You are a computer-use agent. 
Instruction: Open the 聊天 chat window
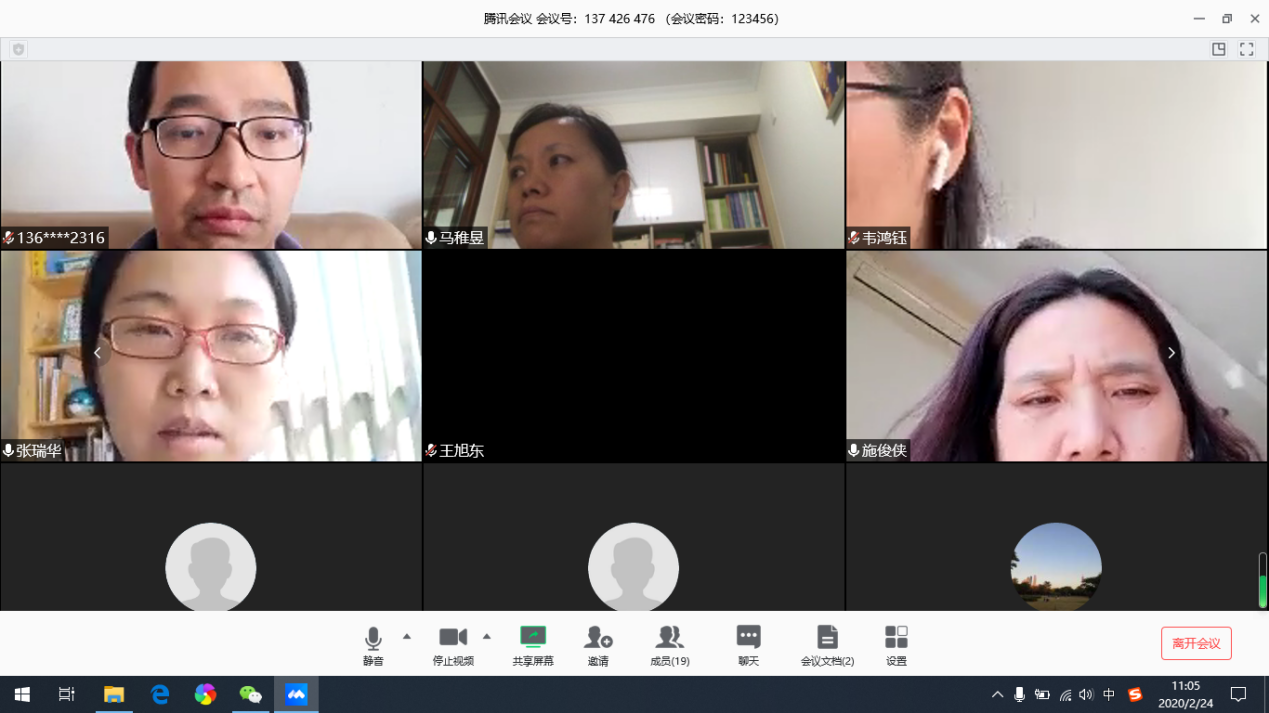tap(748, 645)
